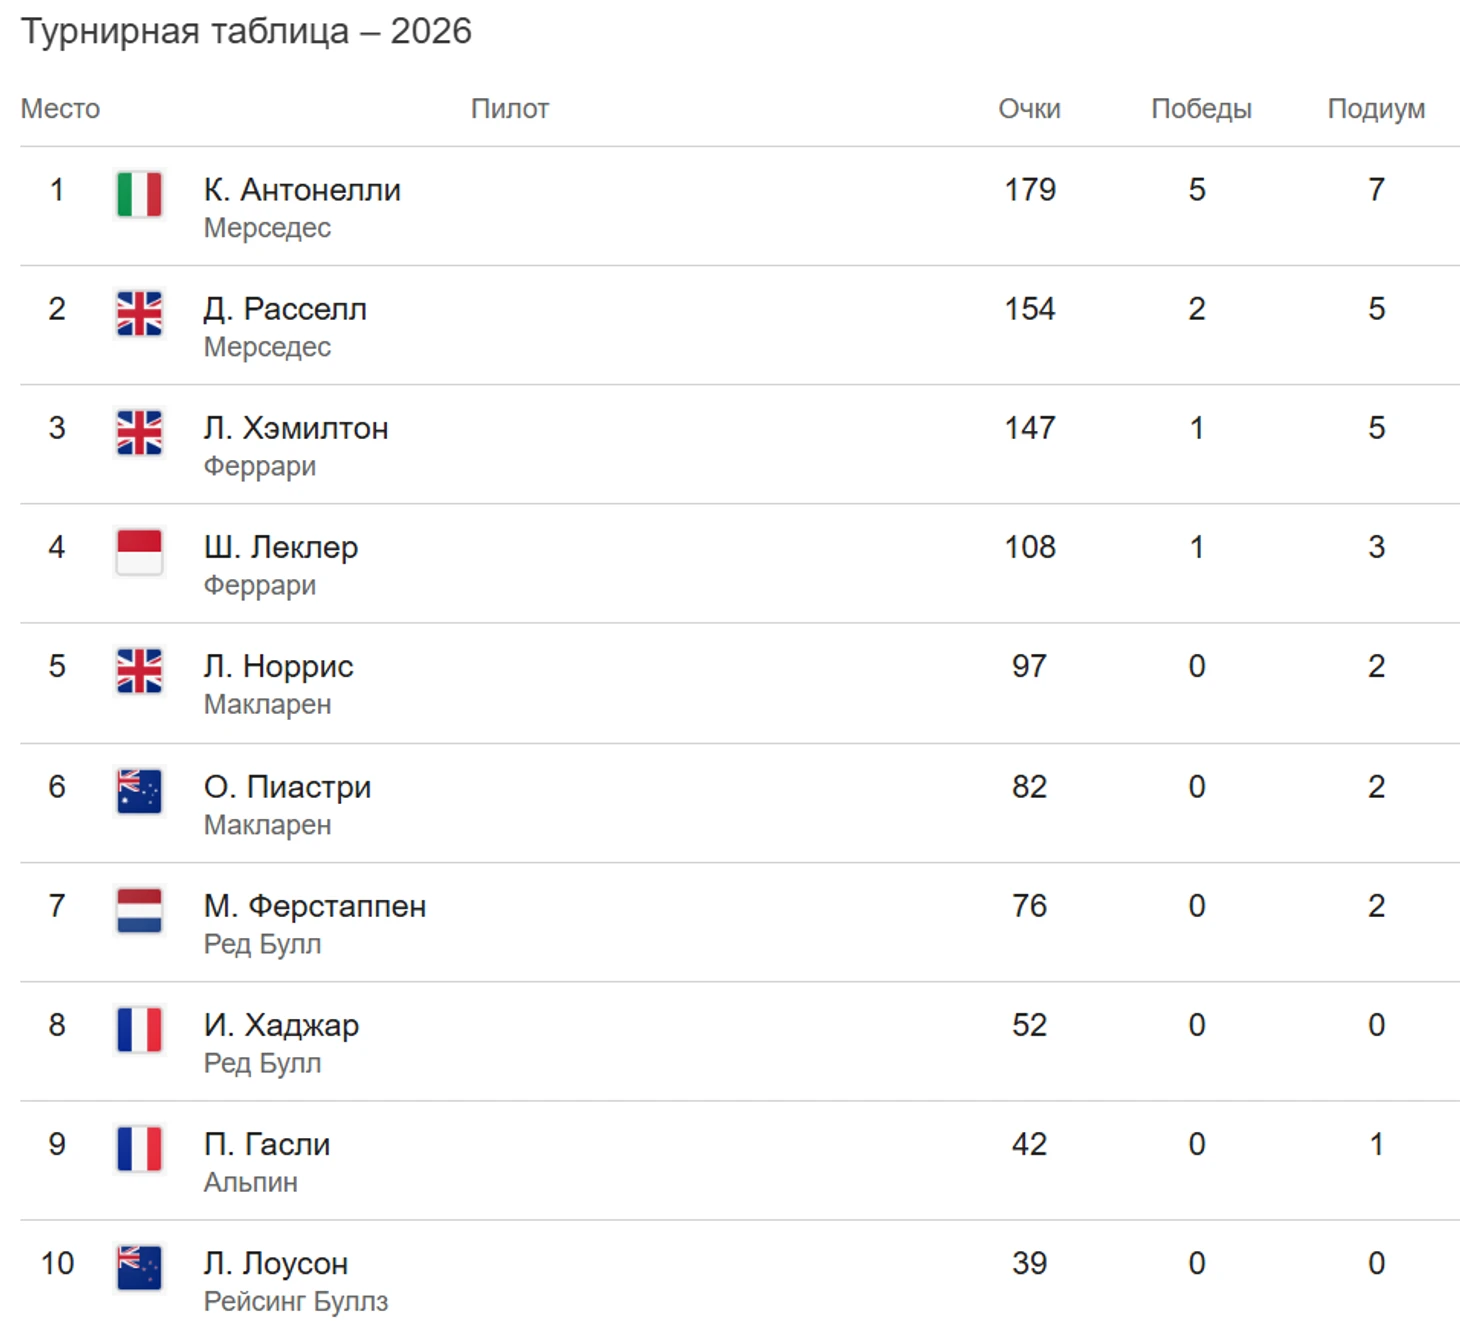Click the Место column header

pyautogui.click(x=60, y=108)
